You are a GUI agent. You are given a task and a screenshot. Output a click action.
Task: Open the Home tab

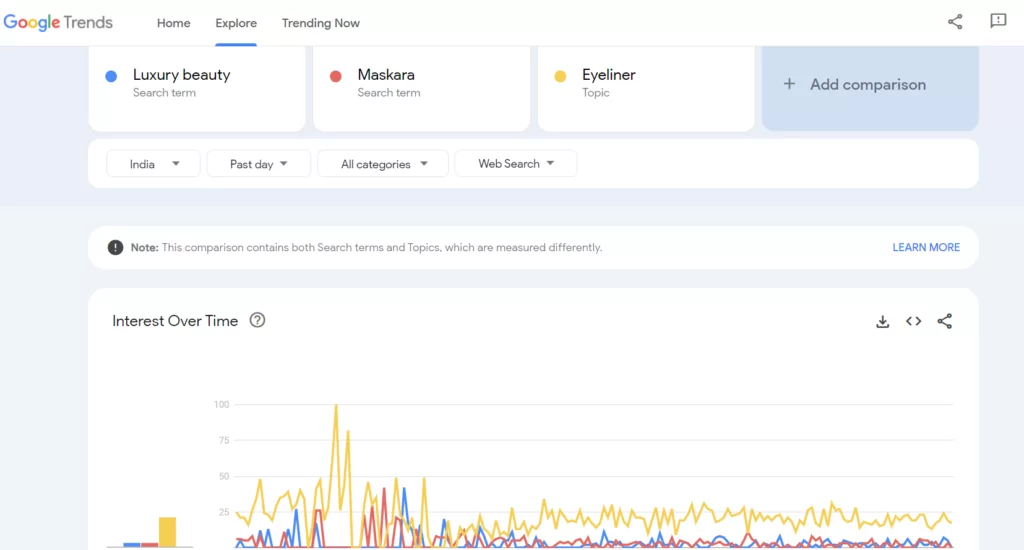point(174,23)
